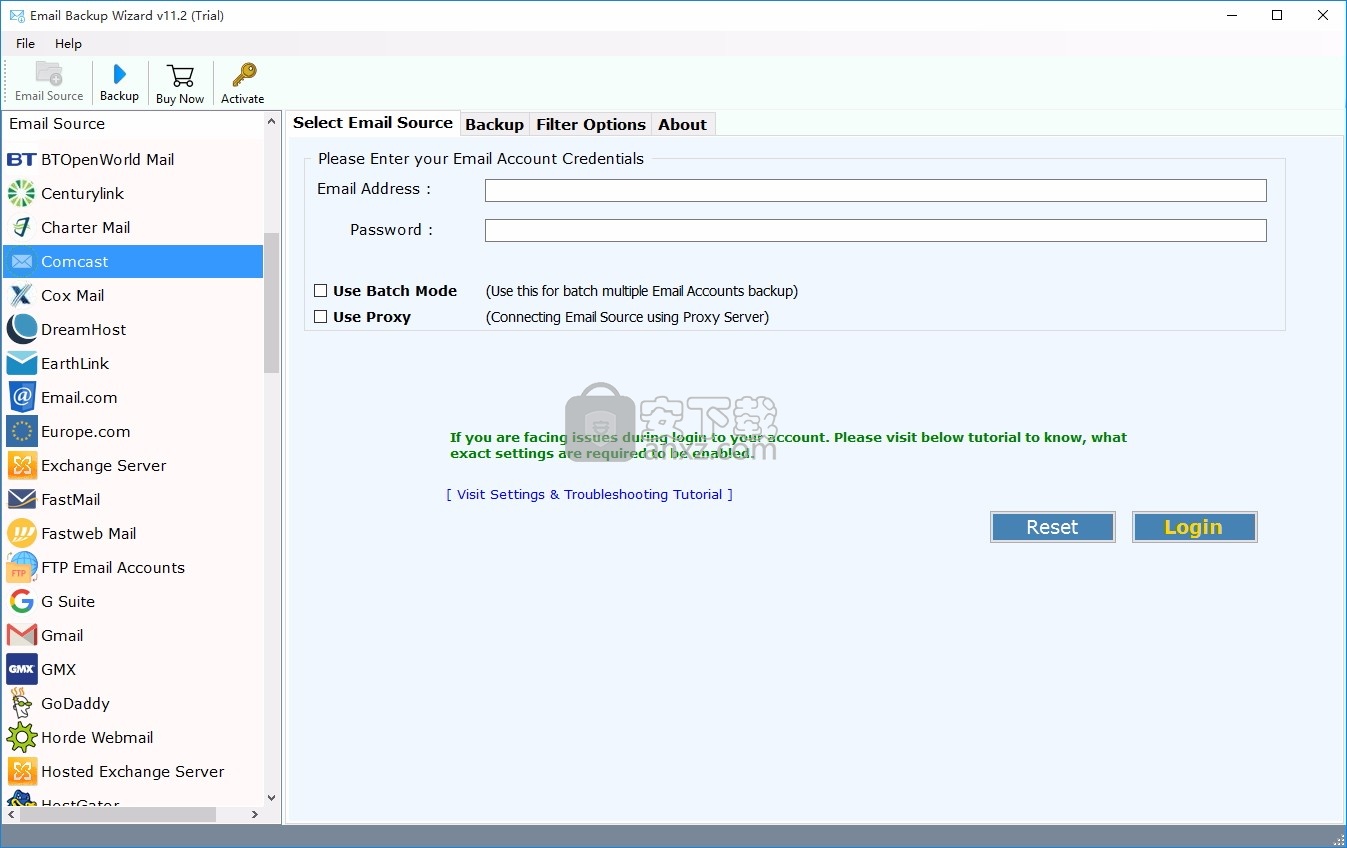Select the Gmail icon

click(21, 635)
